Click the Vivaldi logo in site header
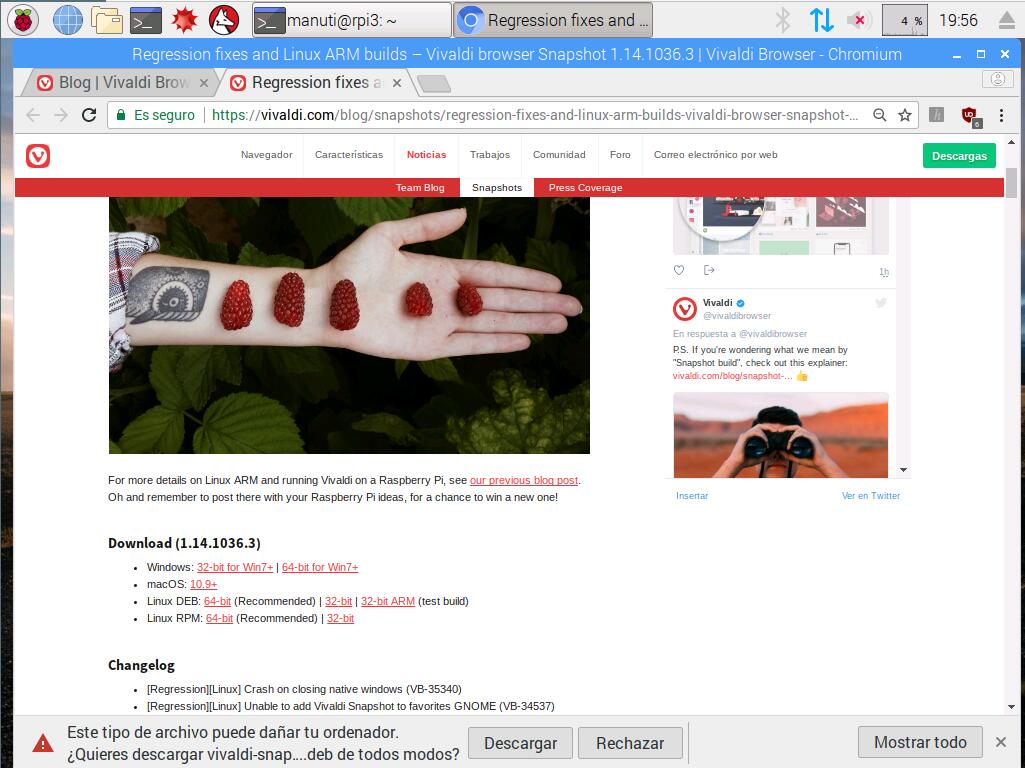Screen dimensions: 1025x768 click(x=38, y=156)
